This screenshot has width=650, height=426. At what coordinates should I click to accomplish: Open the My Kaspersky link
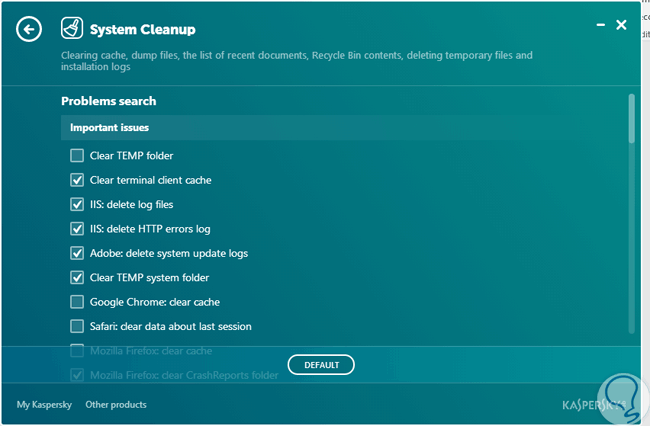pos(44,405)
